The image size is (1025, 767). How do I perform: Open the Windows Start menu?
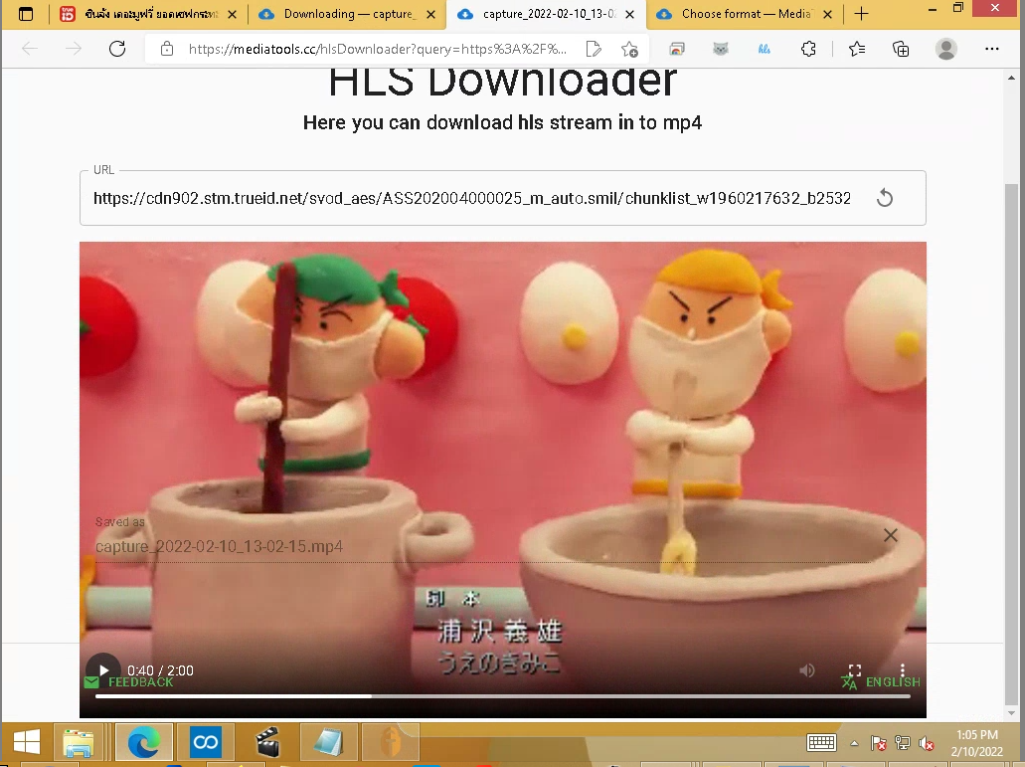(x=26, y=742)
